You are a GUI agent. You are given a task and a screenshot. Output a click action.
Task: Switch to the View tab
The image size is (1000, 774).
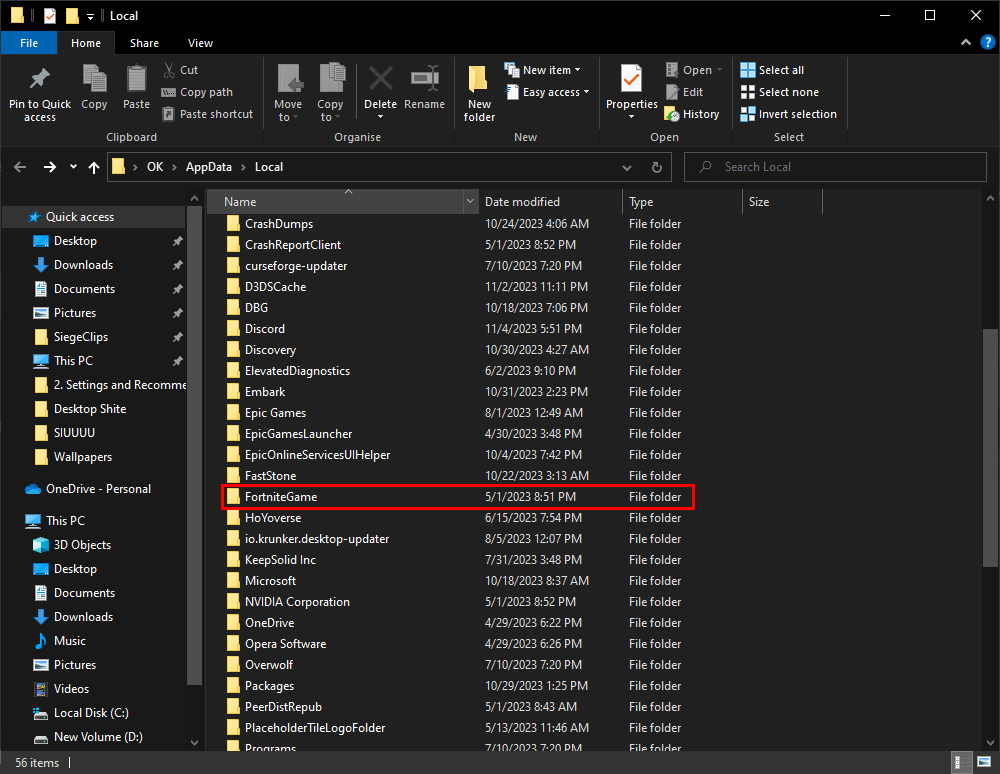(200, 43)
